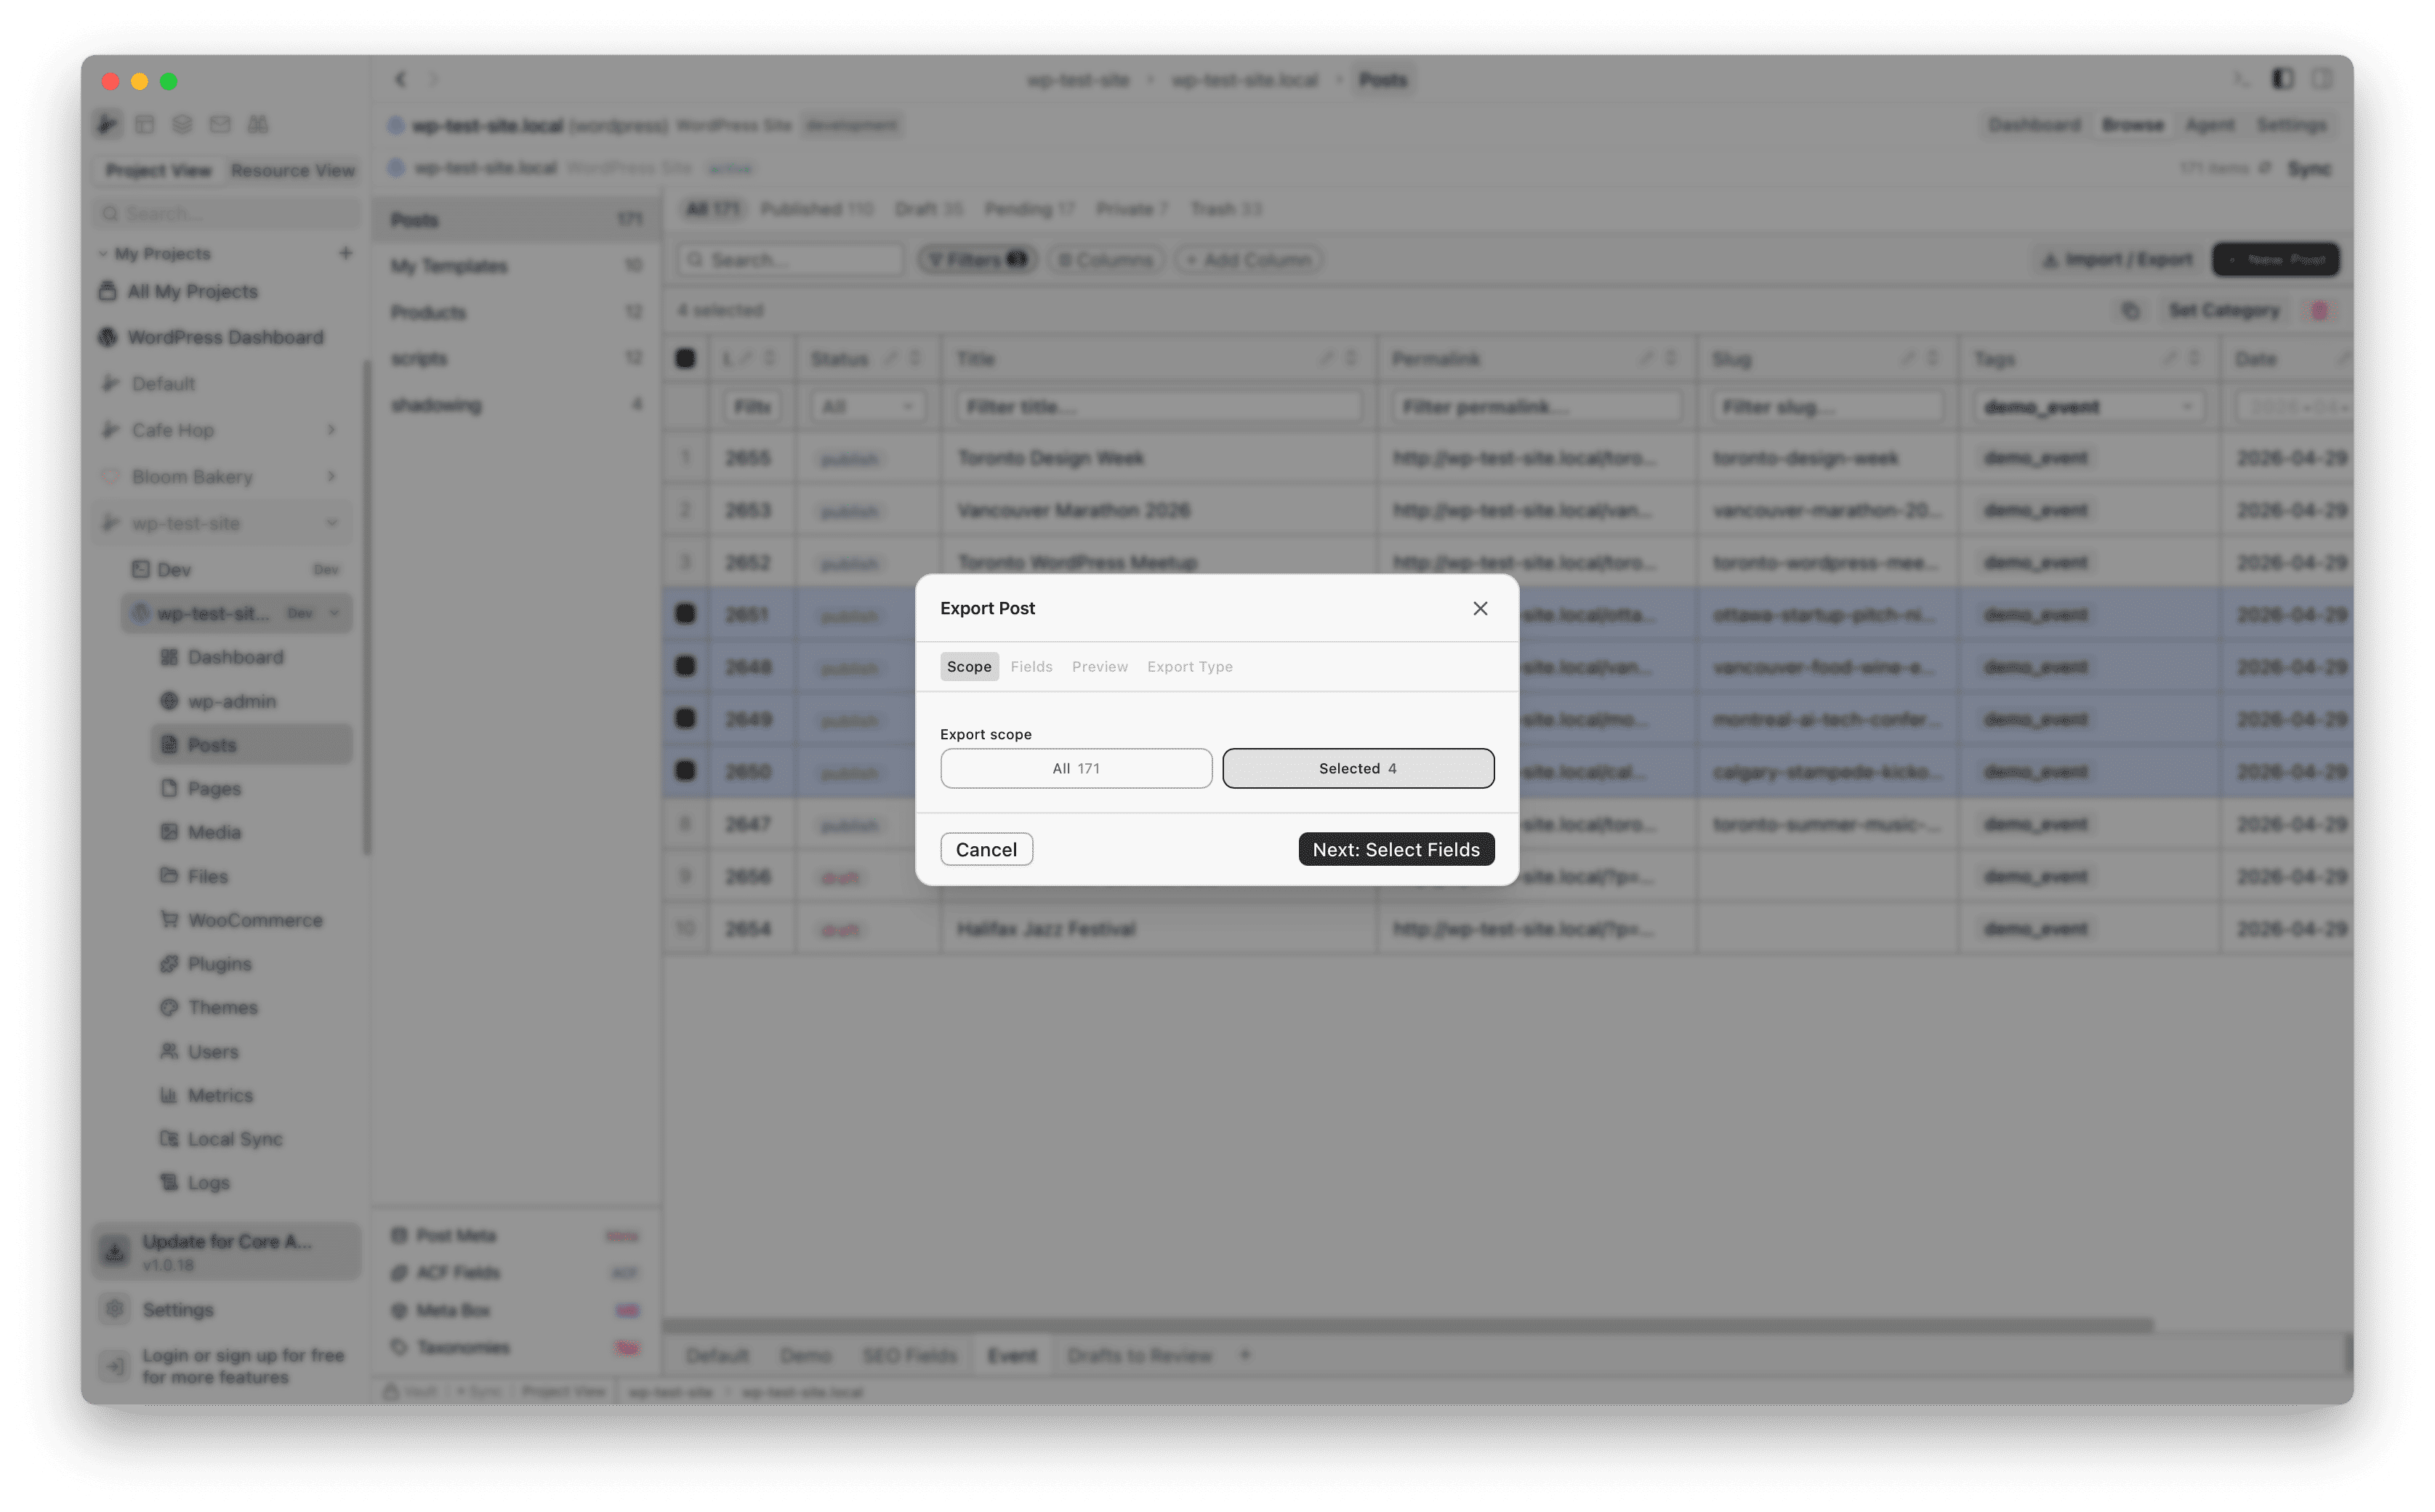Uncheck the row 2648 checkbox
Viewport: 2435px width, 1512px height.
[x=685, y=665]
